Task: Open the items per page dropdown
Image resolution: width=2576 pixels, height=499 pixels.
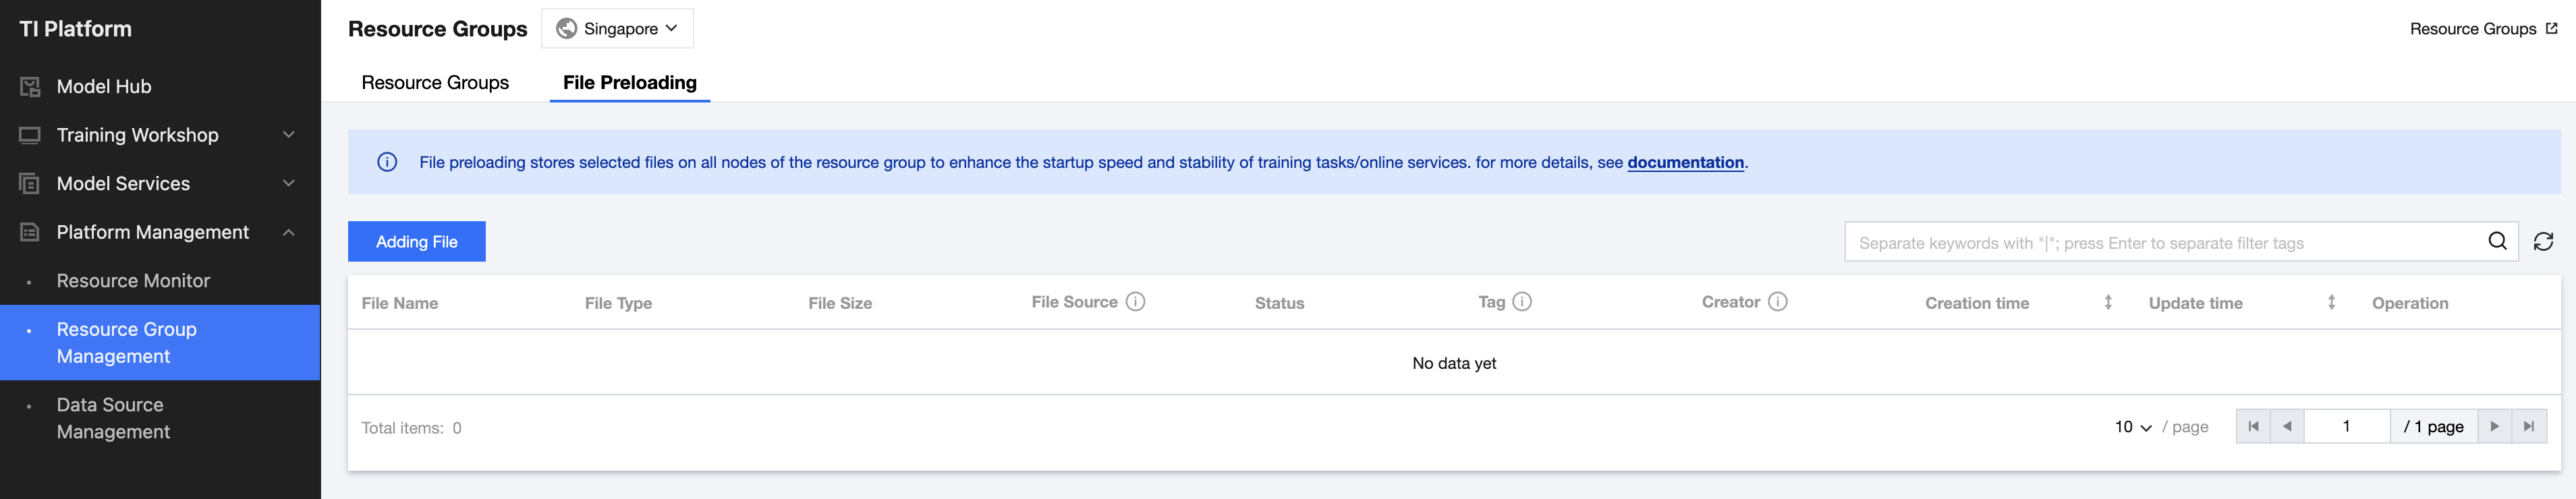Action: pos(2132,427)
